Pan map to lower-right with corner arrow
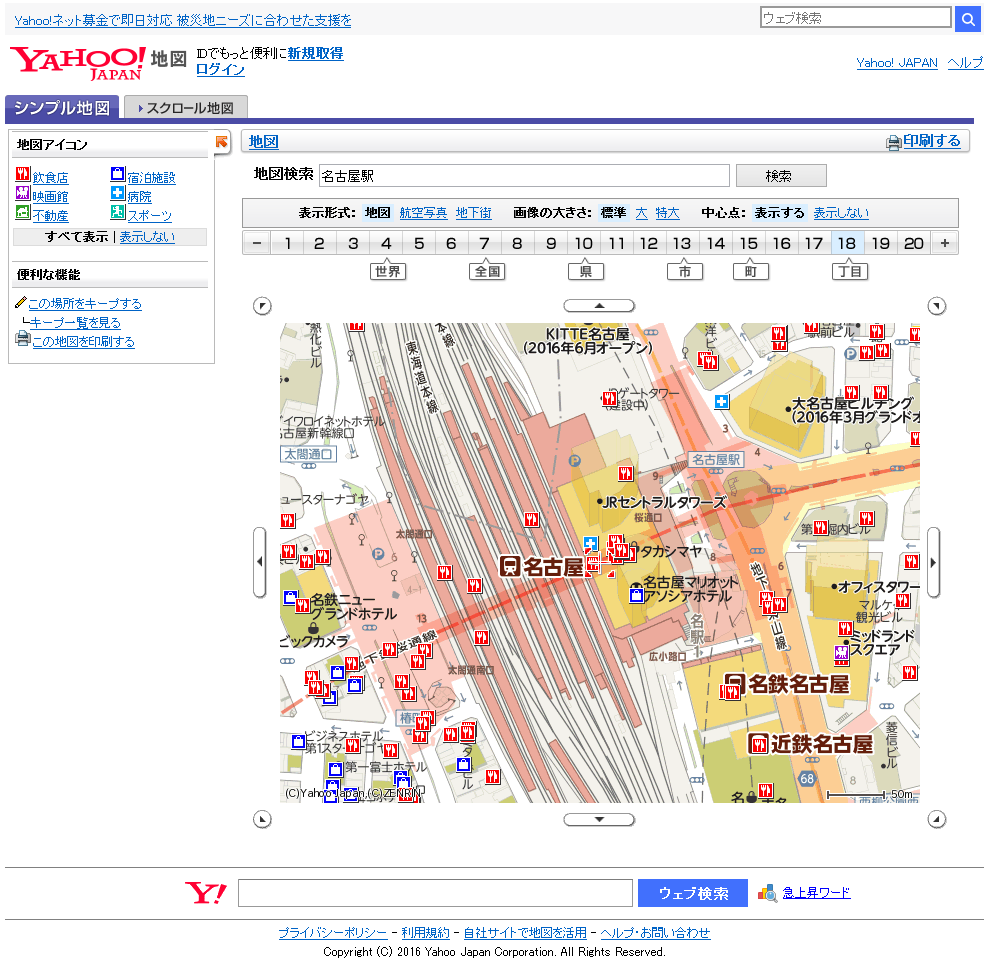This screenshot has height=964, width=989. (x=937, y=820)
